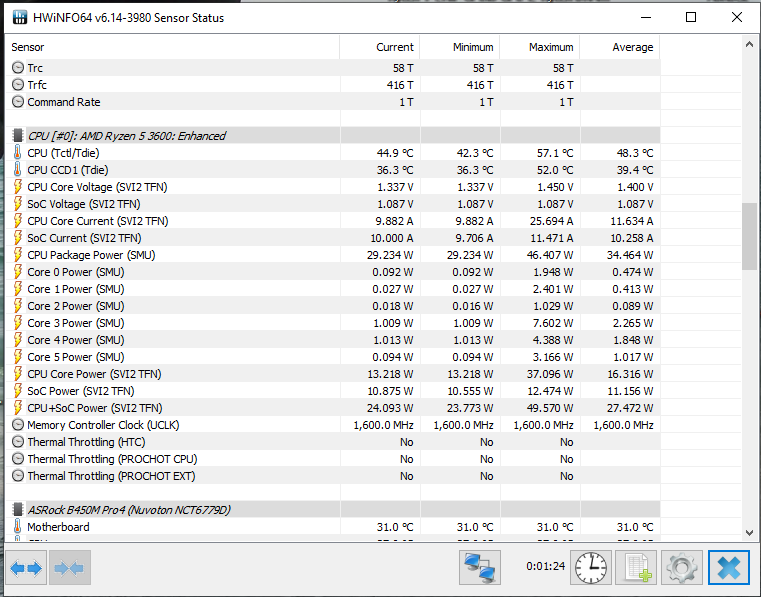Select the CPU Core Voltage (SVI2 TFN) label
The image size is (761, 597).
[x=97, y=187]
